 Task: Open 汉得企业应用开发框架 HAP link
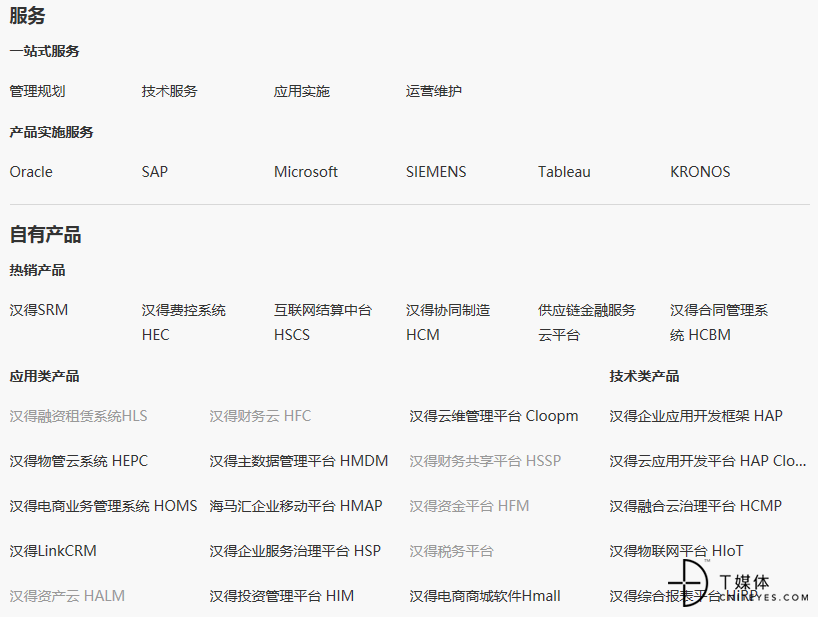click(x=696, y=416)
